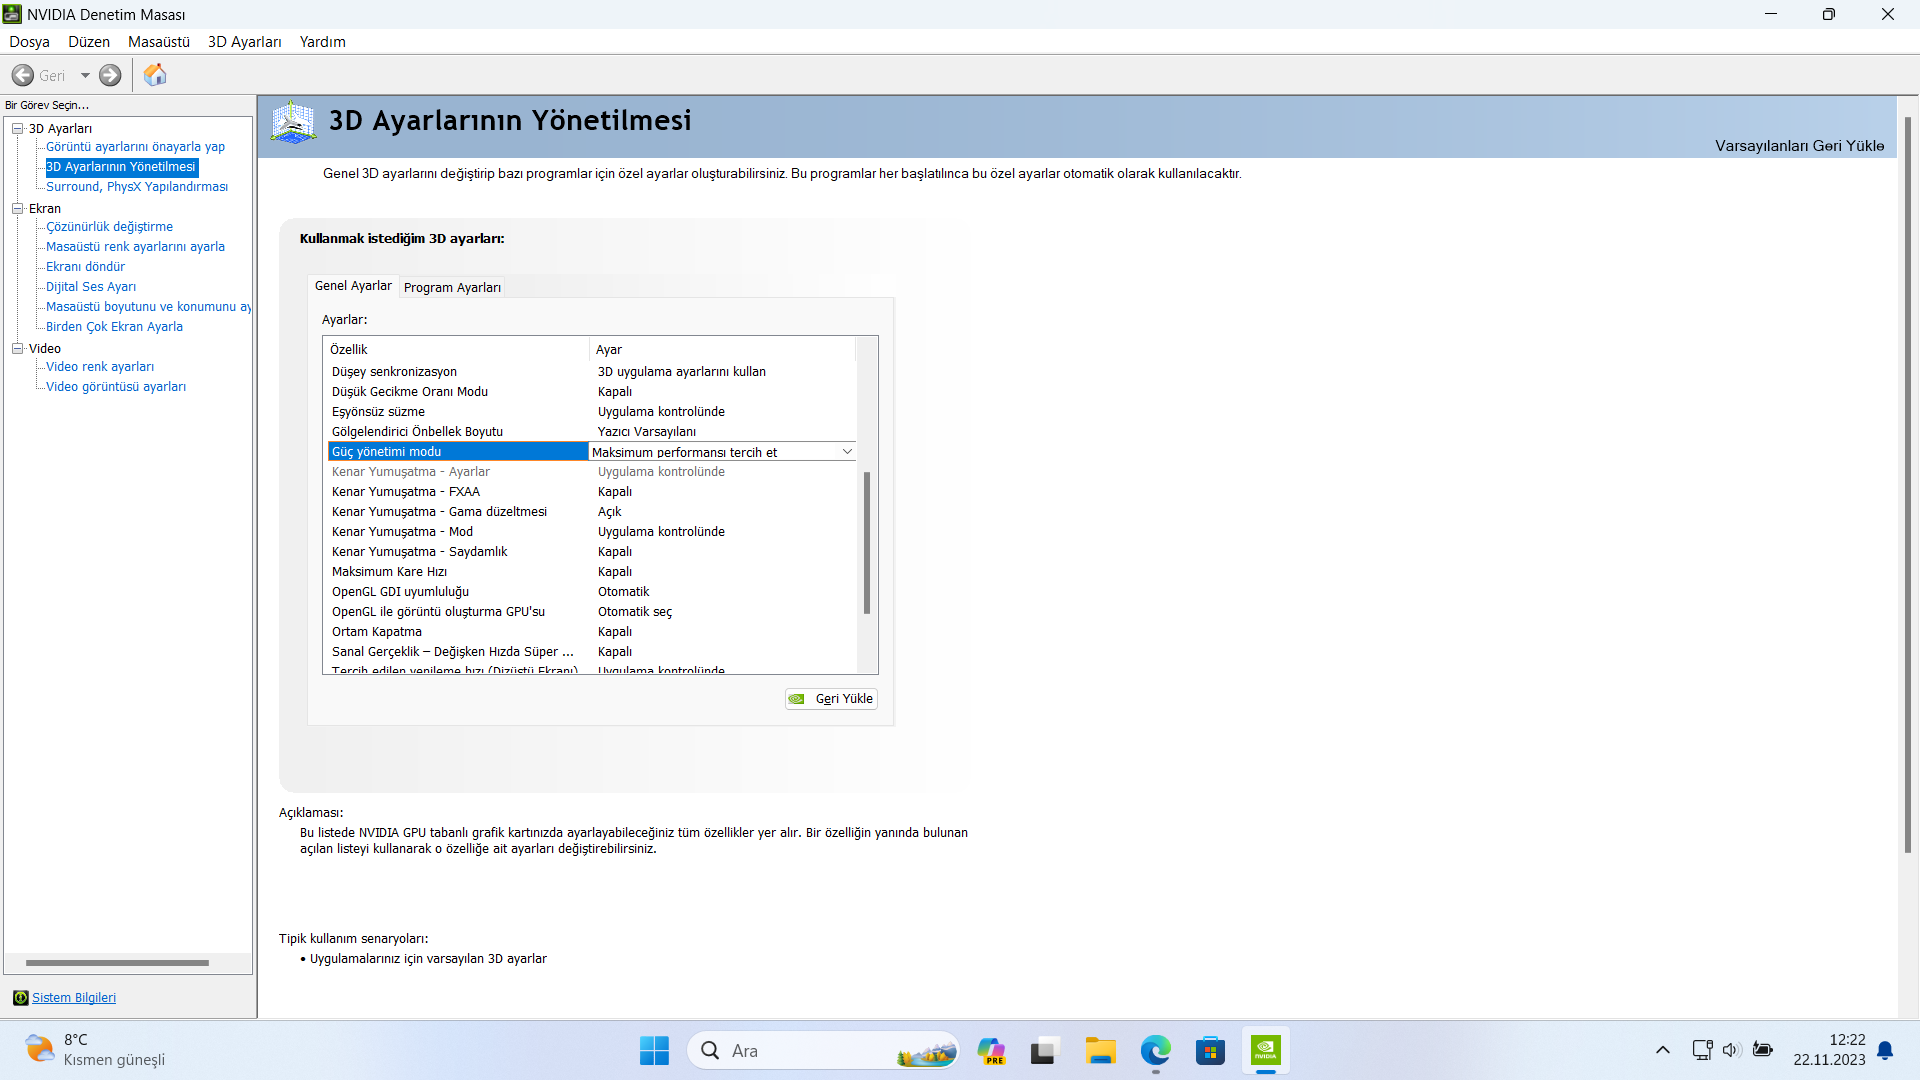
Task: Open Microsoft Store taskbar icon
Action: [x=1210, y=1051]
